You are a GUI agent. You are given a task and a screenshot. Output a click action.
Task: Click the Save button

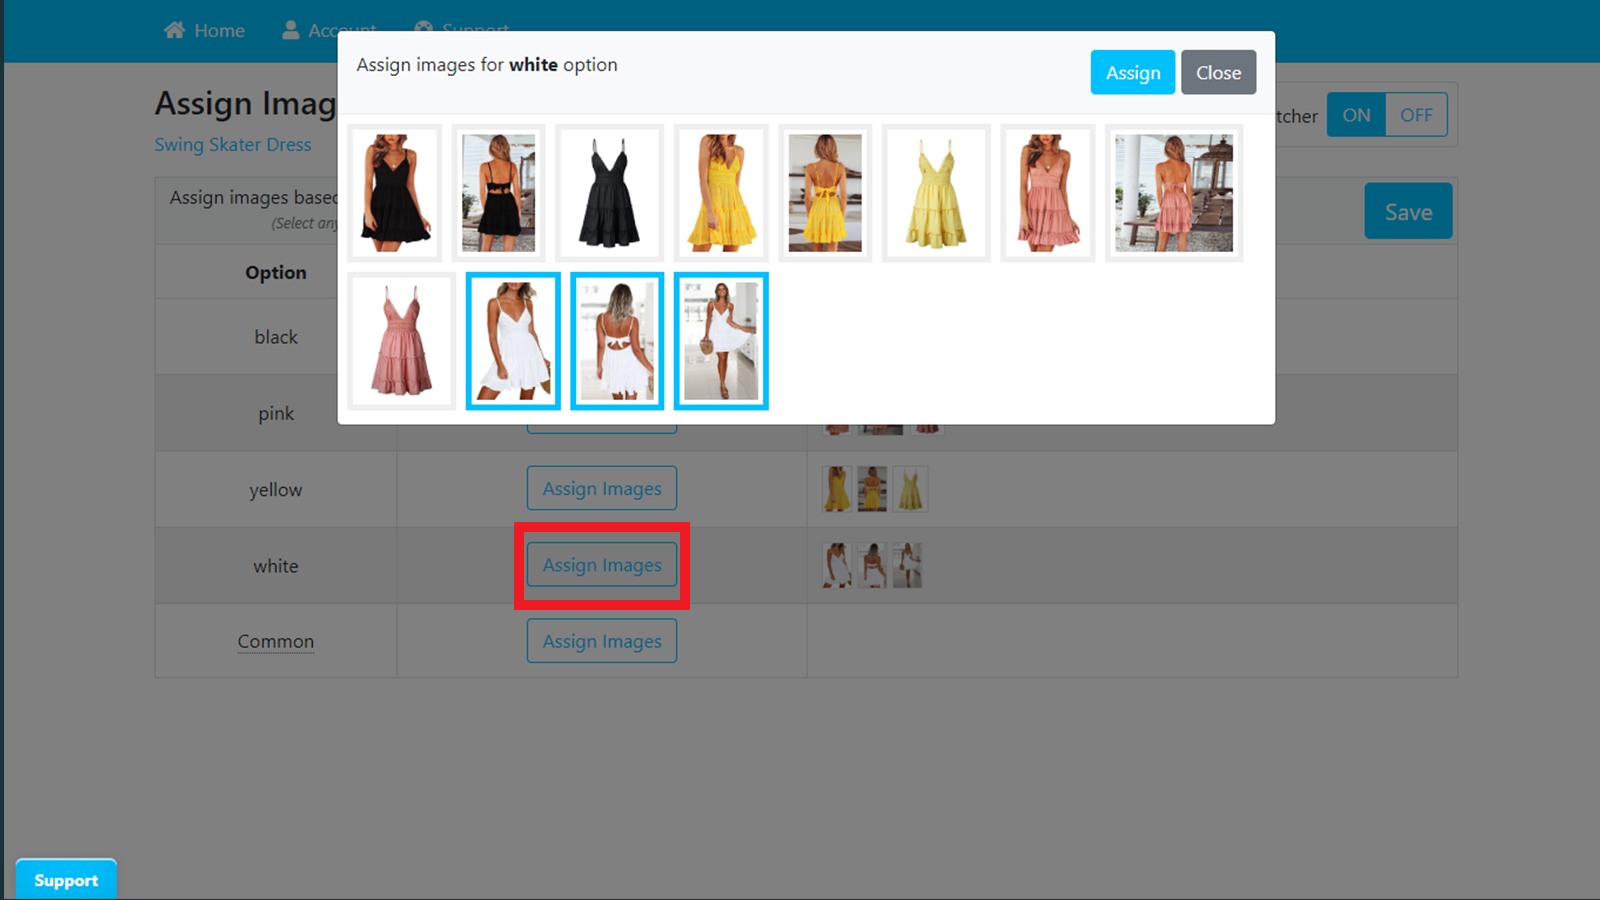coord(1408,211)
